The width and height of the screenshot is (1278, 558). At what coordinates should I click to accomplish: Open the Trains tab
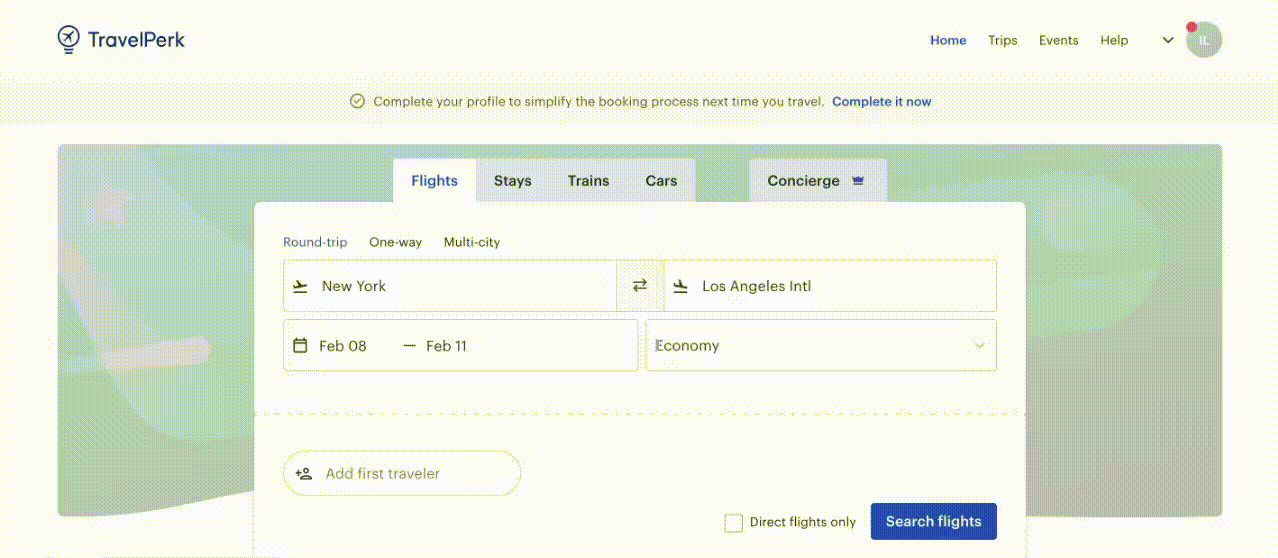coord(588,181)
